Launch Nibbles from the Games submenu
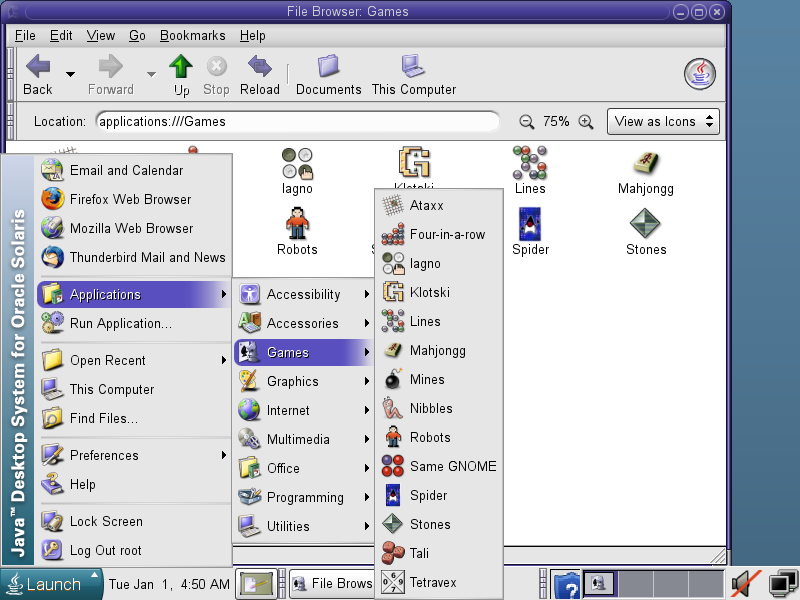This screenshot has width=800, height=600. (x=438, y=408)
